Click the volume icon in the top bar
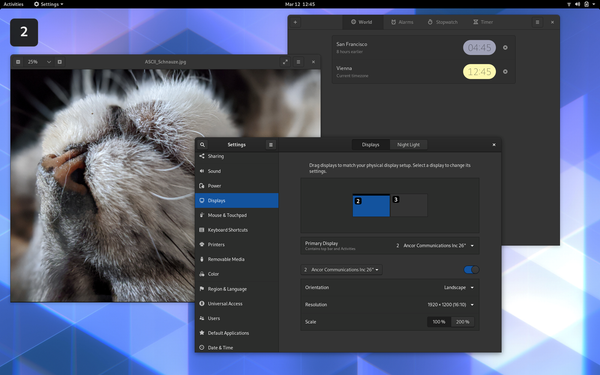The image size is (600, 375). tap(577, 4)
